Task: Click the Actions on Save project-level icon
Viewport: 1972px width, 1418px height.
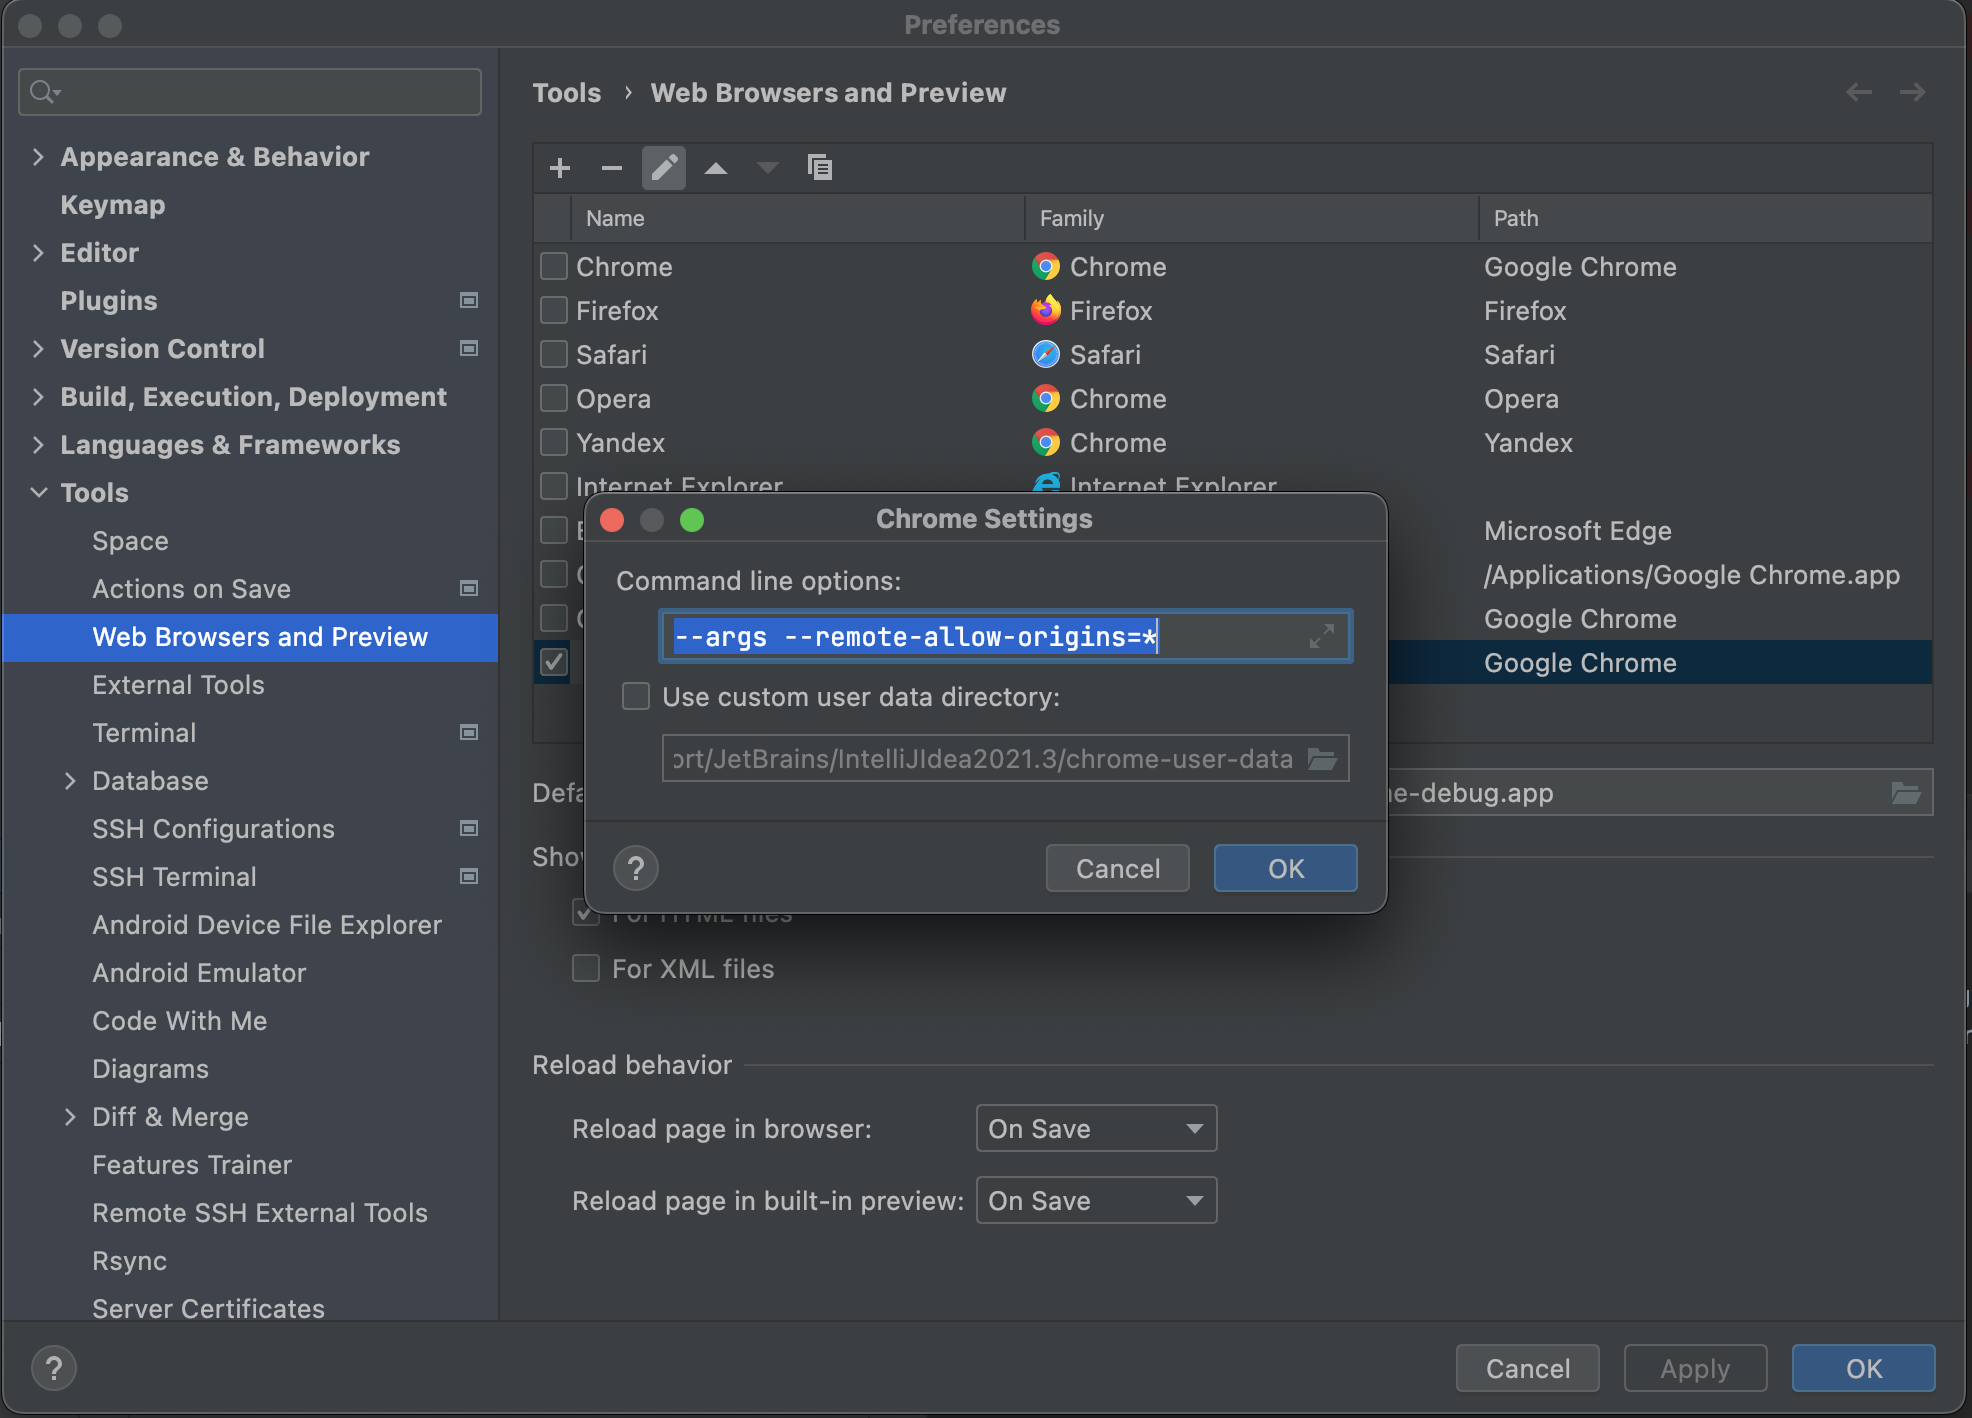Action: tap(468, 588)
